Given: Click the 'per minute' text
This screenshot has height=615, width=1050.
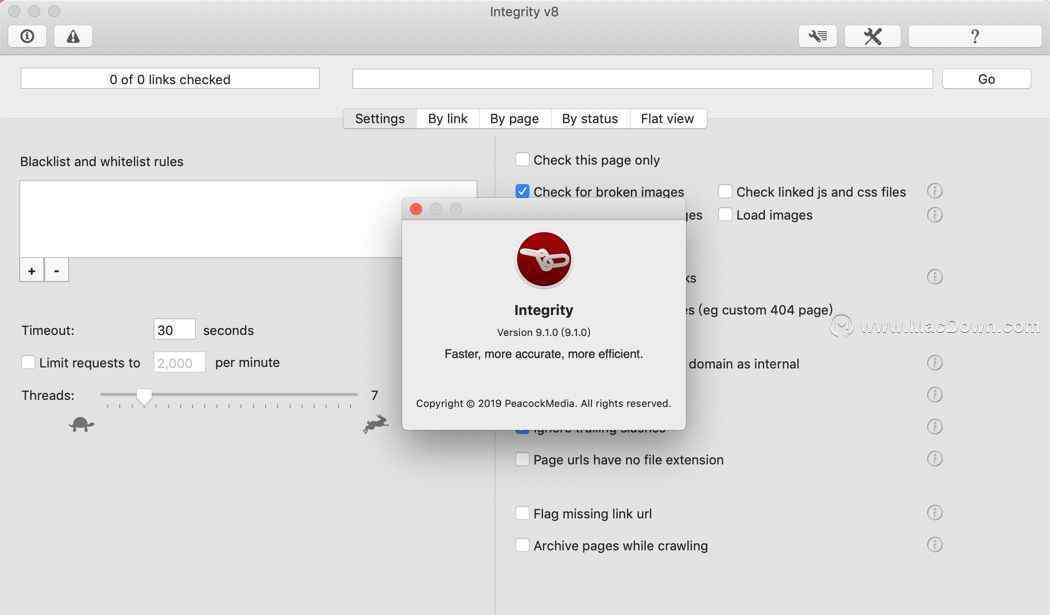Looking at the screenshot, I should click(247, 362).
